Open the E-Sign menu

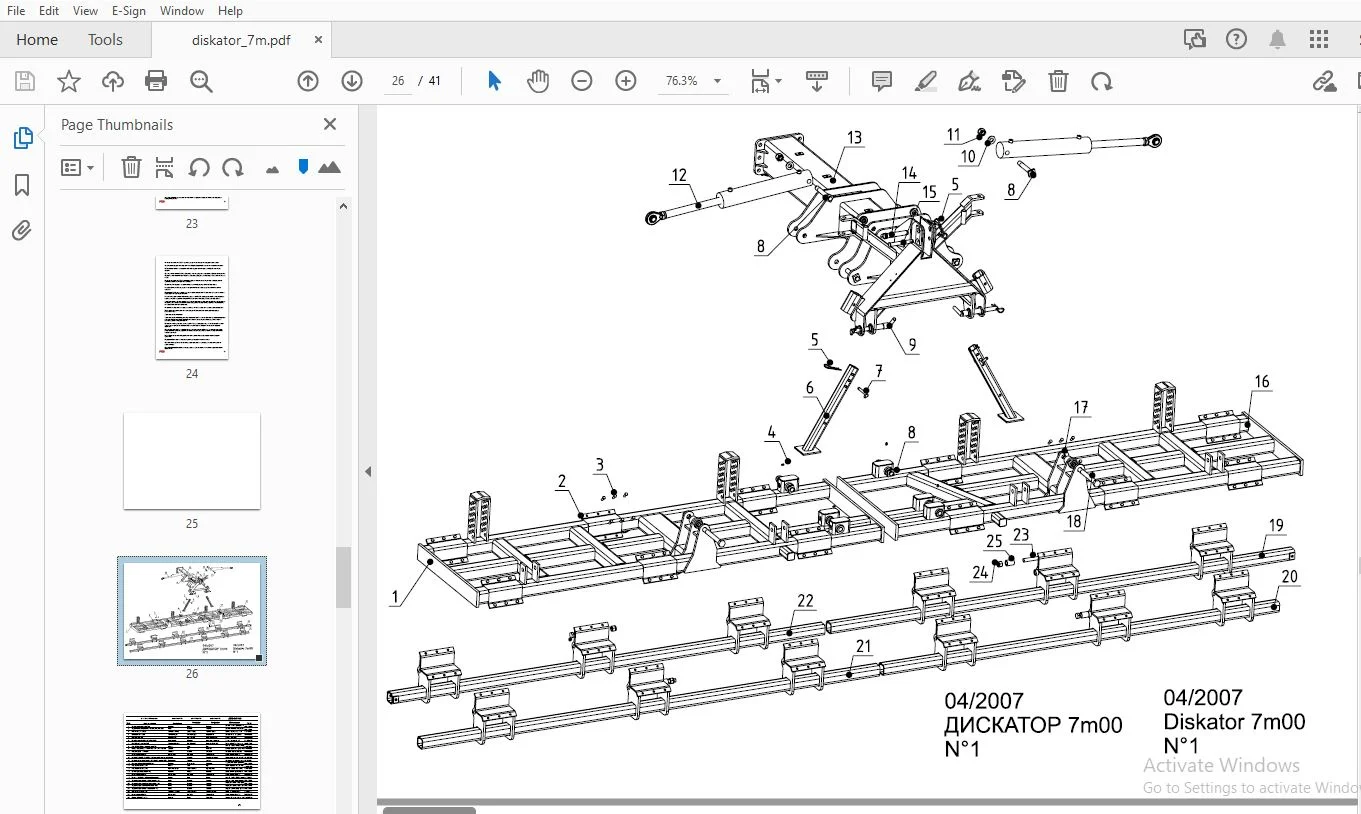point(129,10)
